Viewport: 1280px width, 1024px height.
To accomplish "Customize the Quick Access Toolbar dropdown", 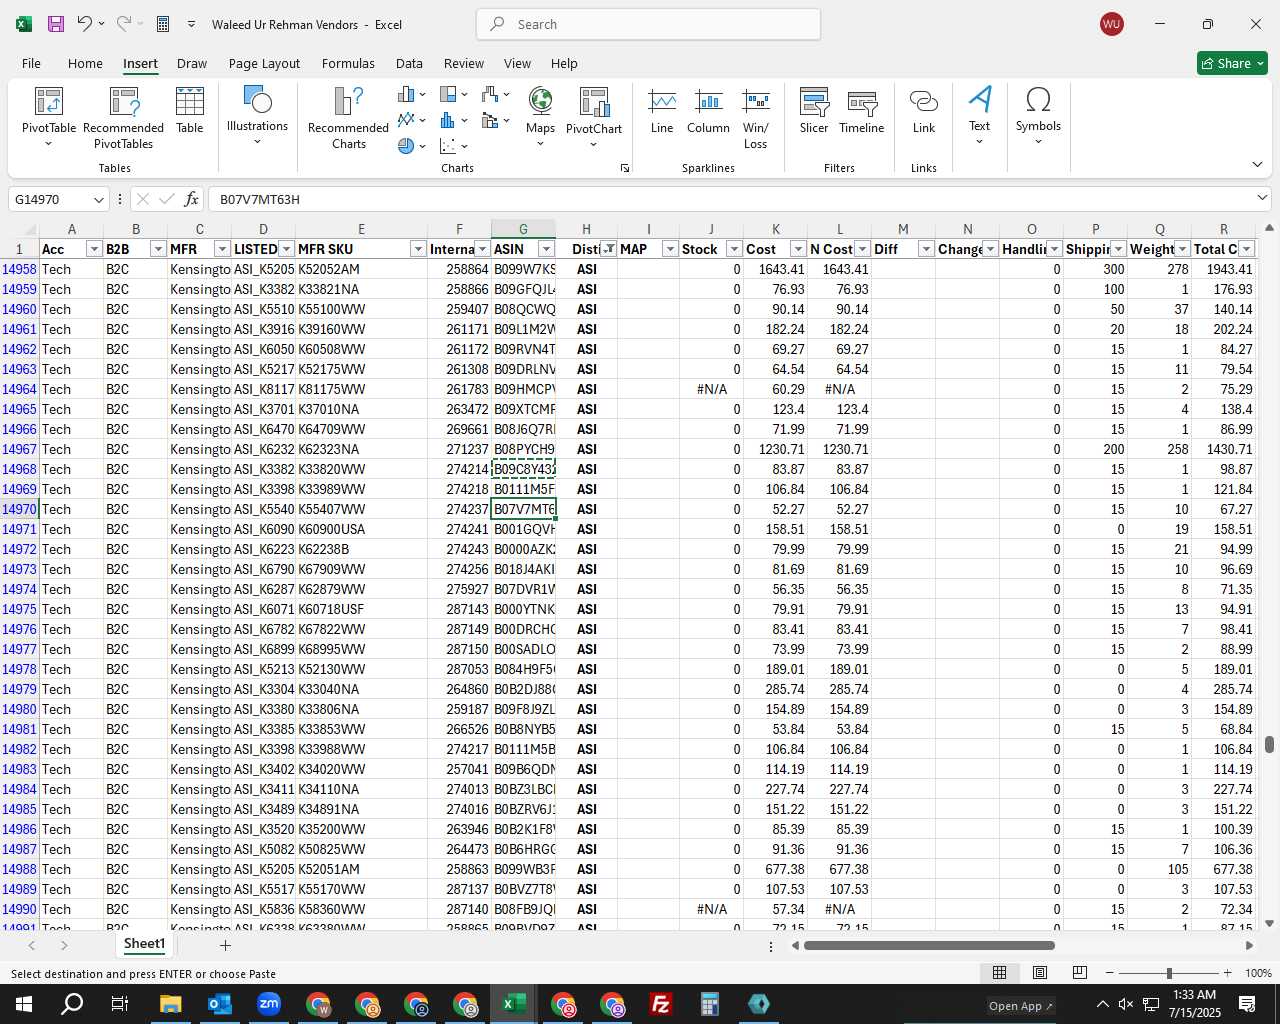I will tap(191, 24).
